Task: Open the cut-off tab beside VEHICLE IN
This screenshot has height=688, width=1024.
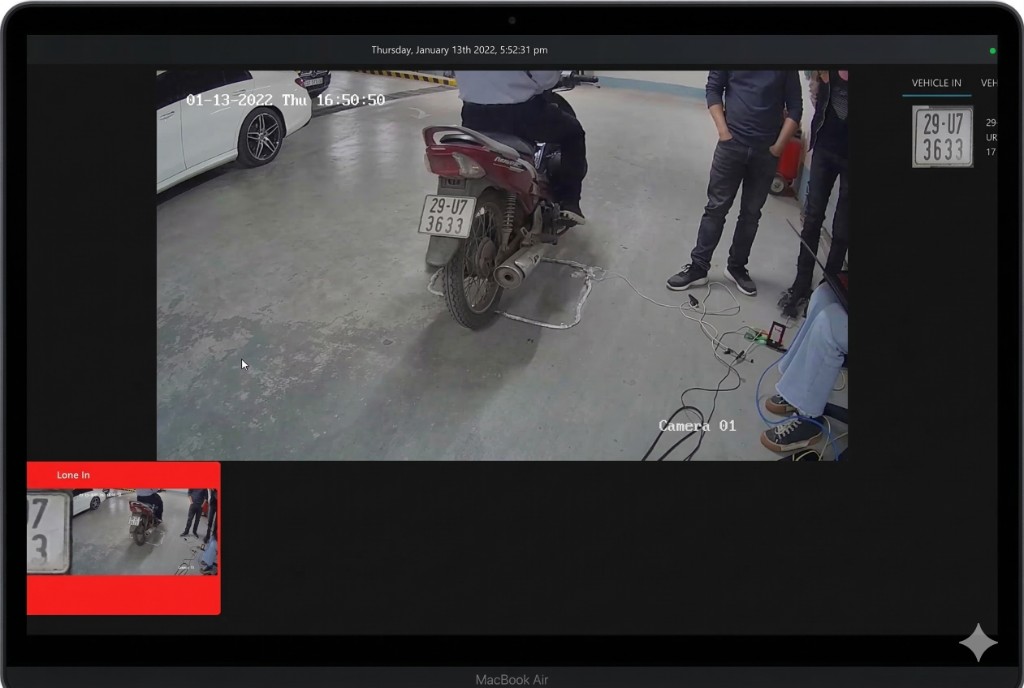Action: coord(988,83)
